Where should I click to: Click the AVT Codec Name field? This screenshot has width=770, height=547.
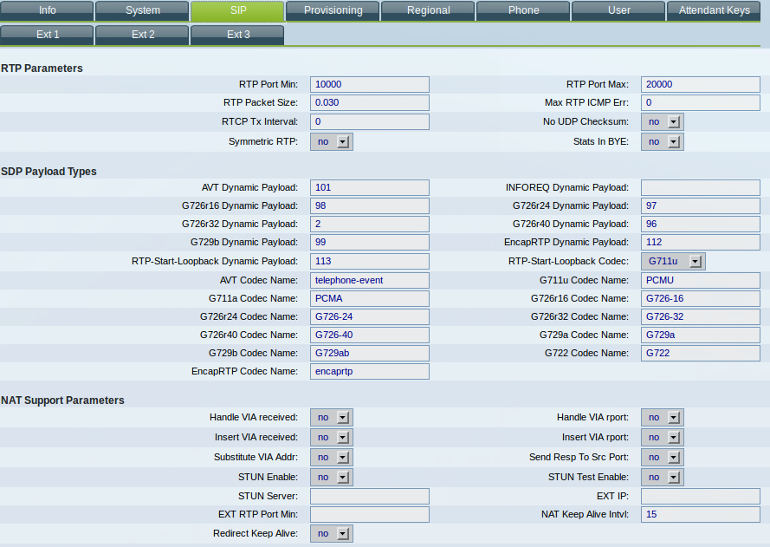[x=369, y=280]
